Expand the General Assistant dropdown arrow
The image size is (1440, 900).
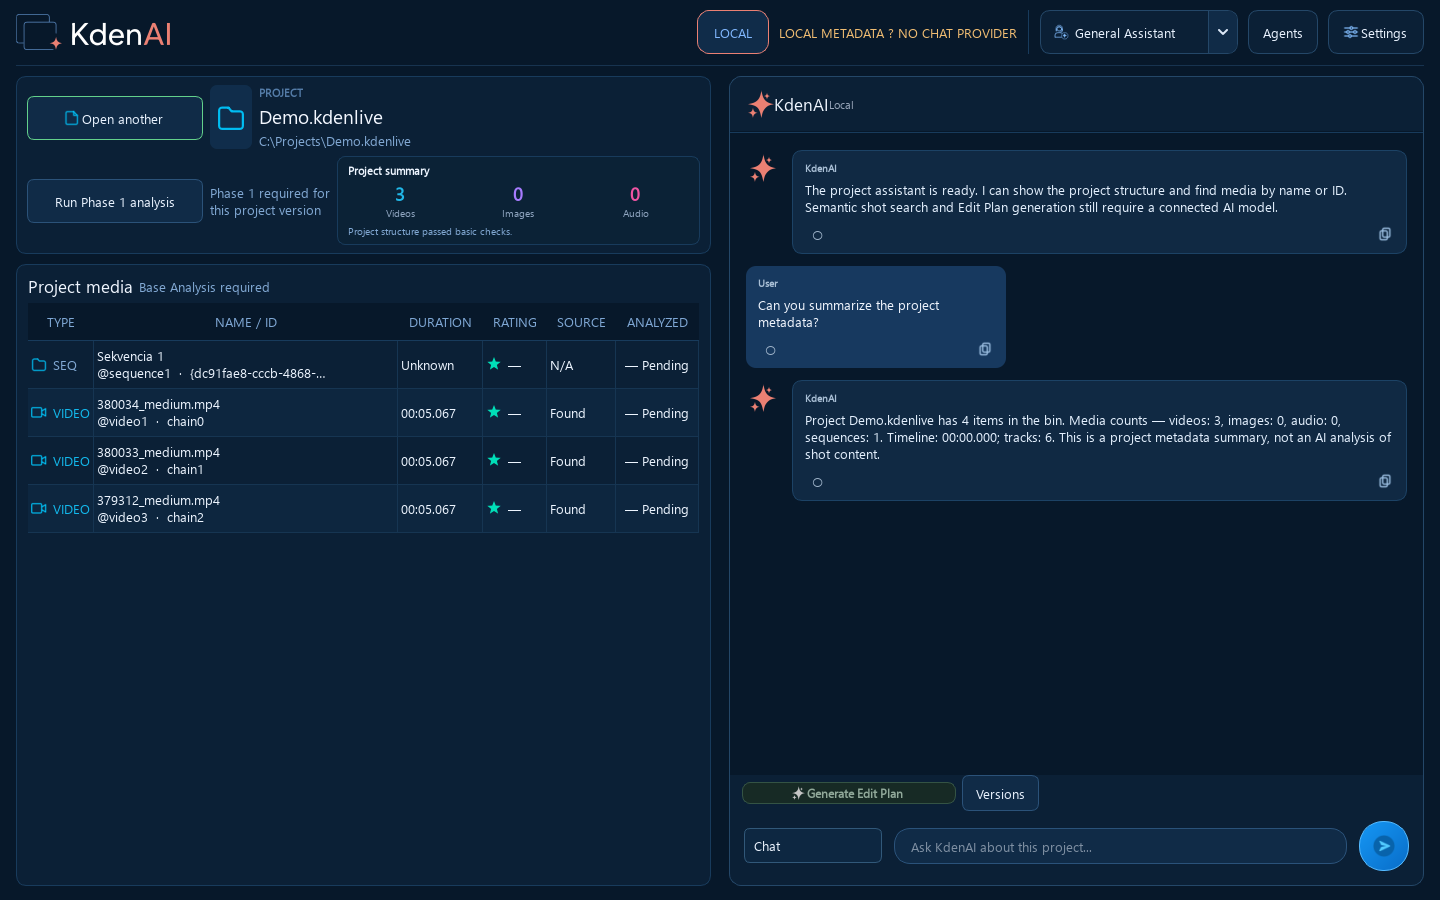1222,32
